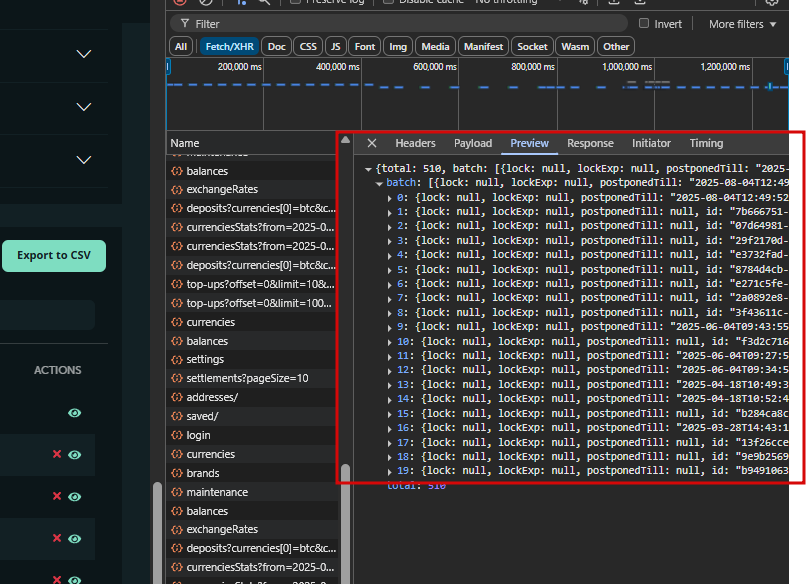This screenshot has width=806, height=584.
Task: Click the {} icon beside the addresses/ request
Action: click(x=177, y=397)
